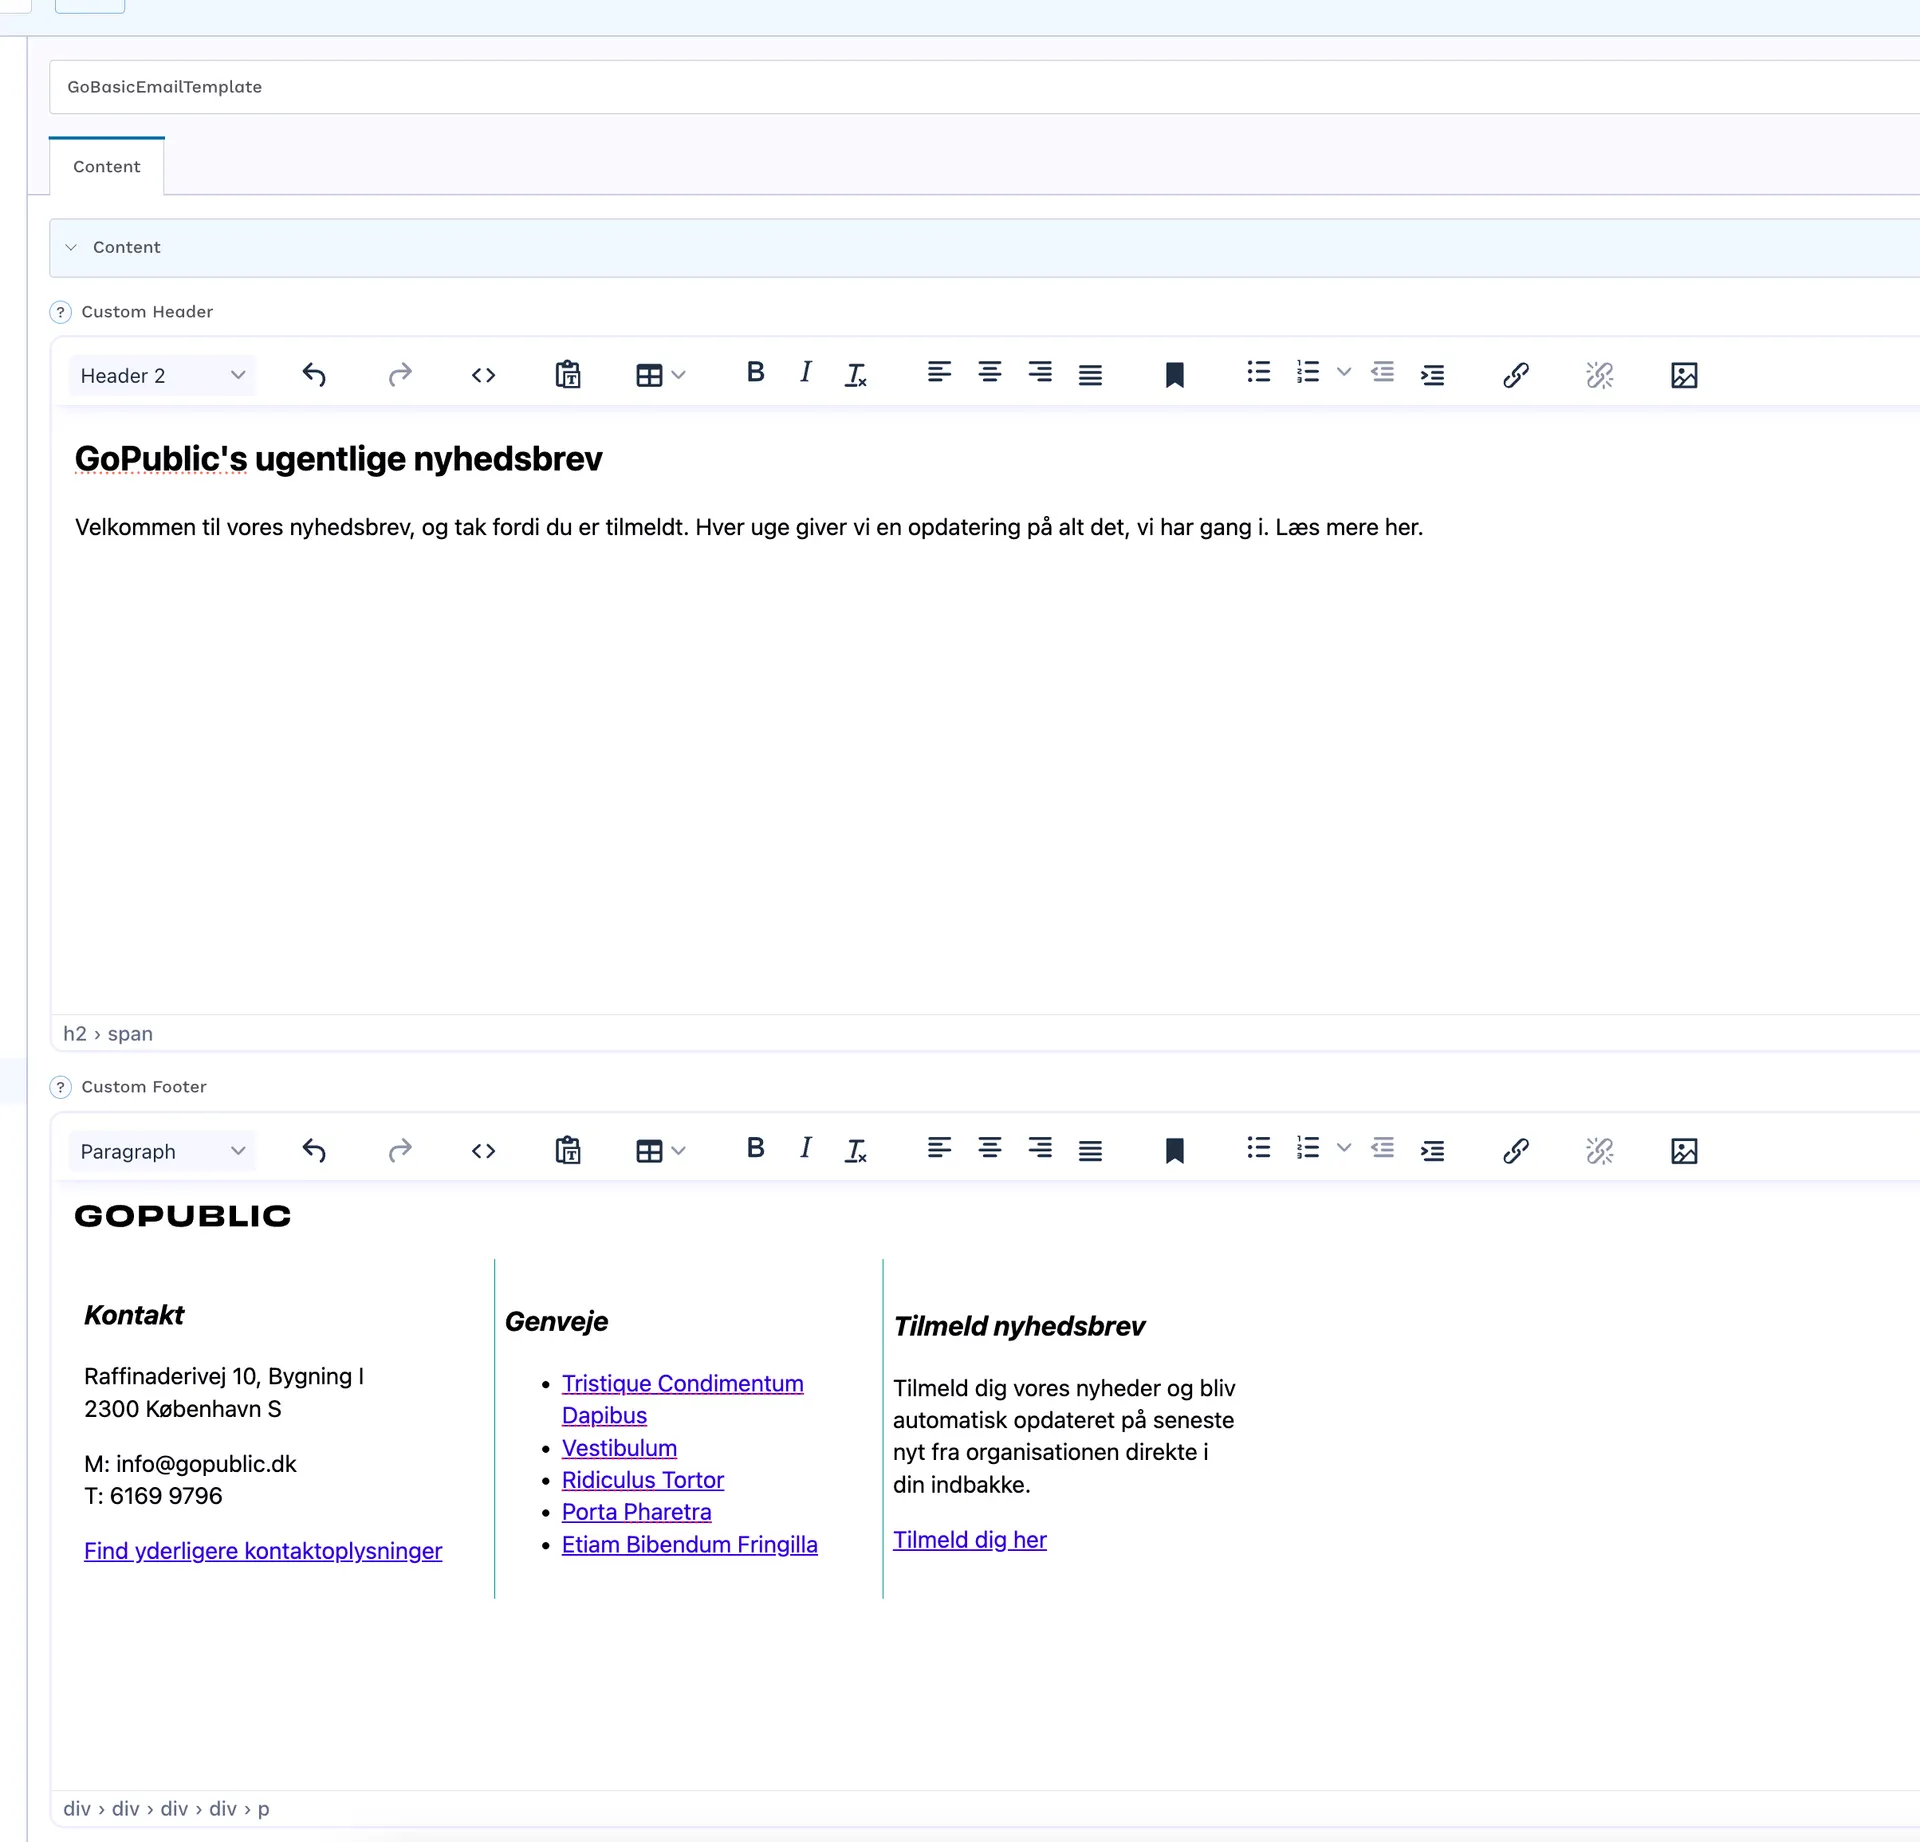Toggle italic in Custom Footer toolbar
This screenshot has width=1920, height=1842.
click(806, 1149)
